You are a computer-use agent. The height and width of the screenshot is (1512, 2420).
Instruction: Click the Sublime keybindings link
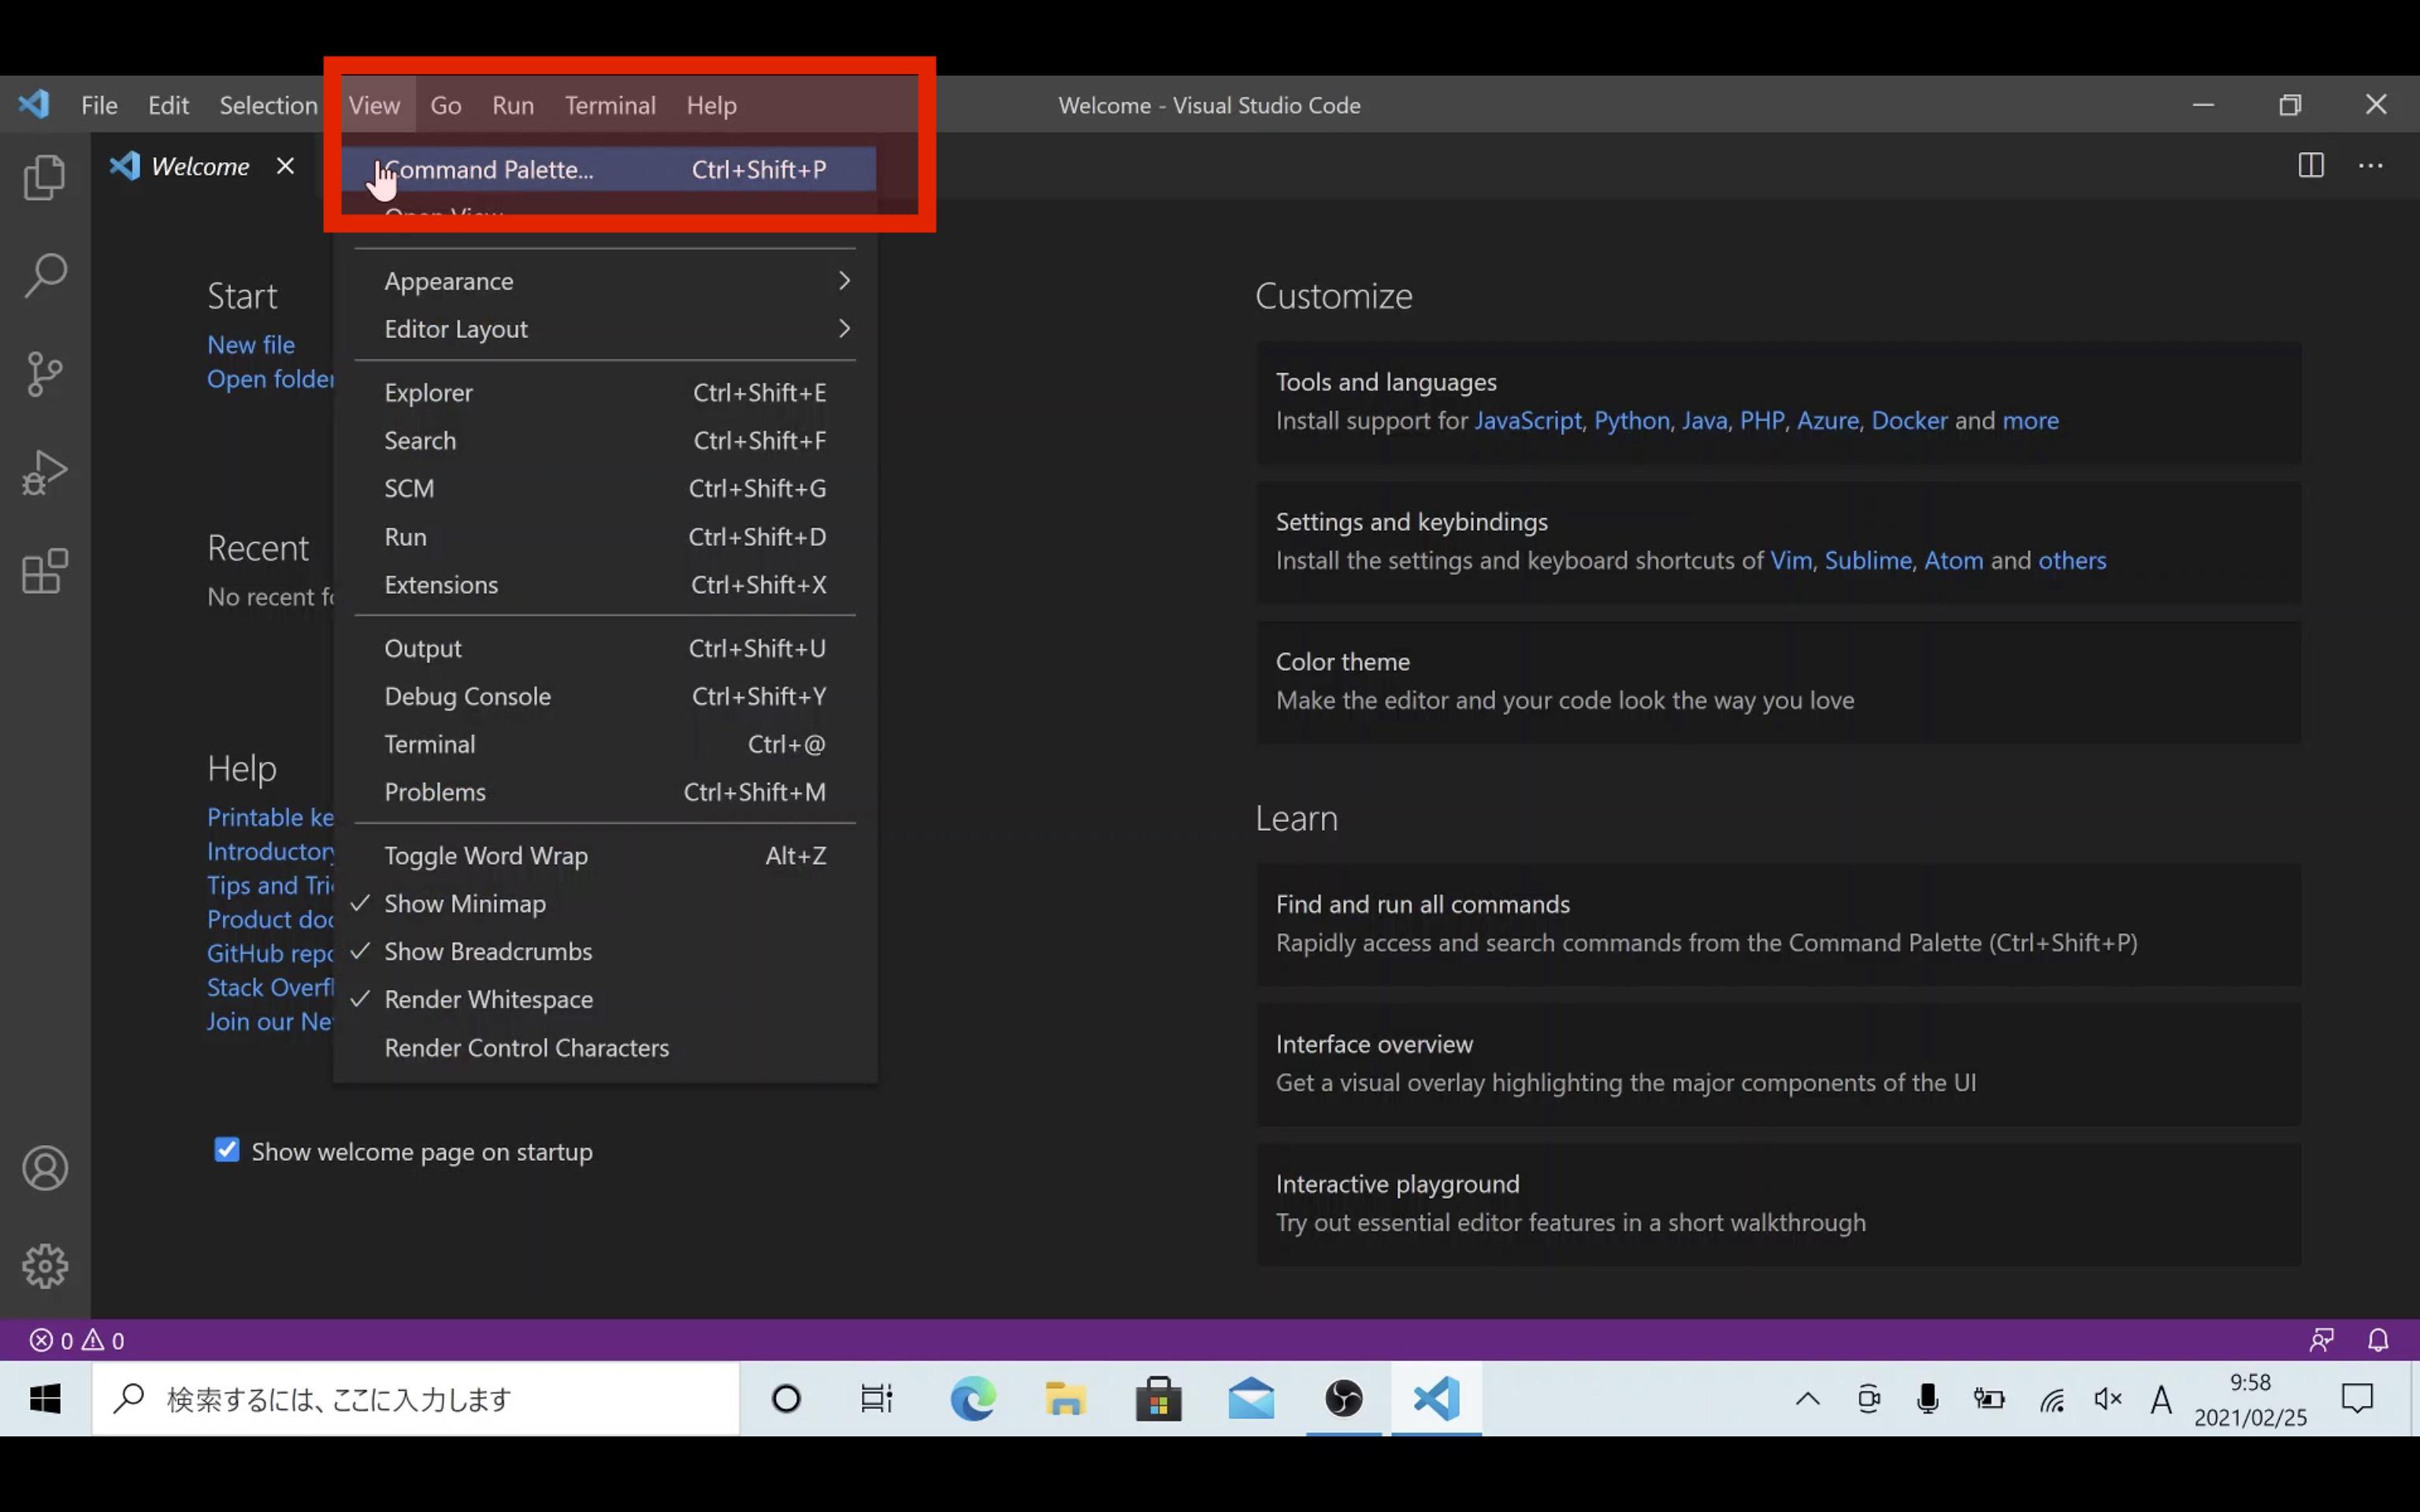[x=1868, y=561]
